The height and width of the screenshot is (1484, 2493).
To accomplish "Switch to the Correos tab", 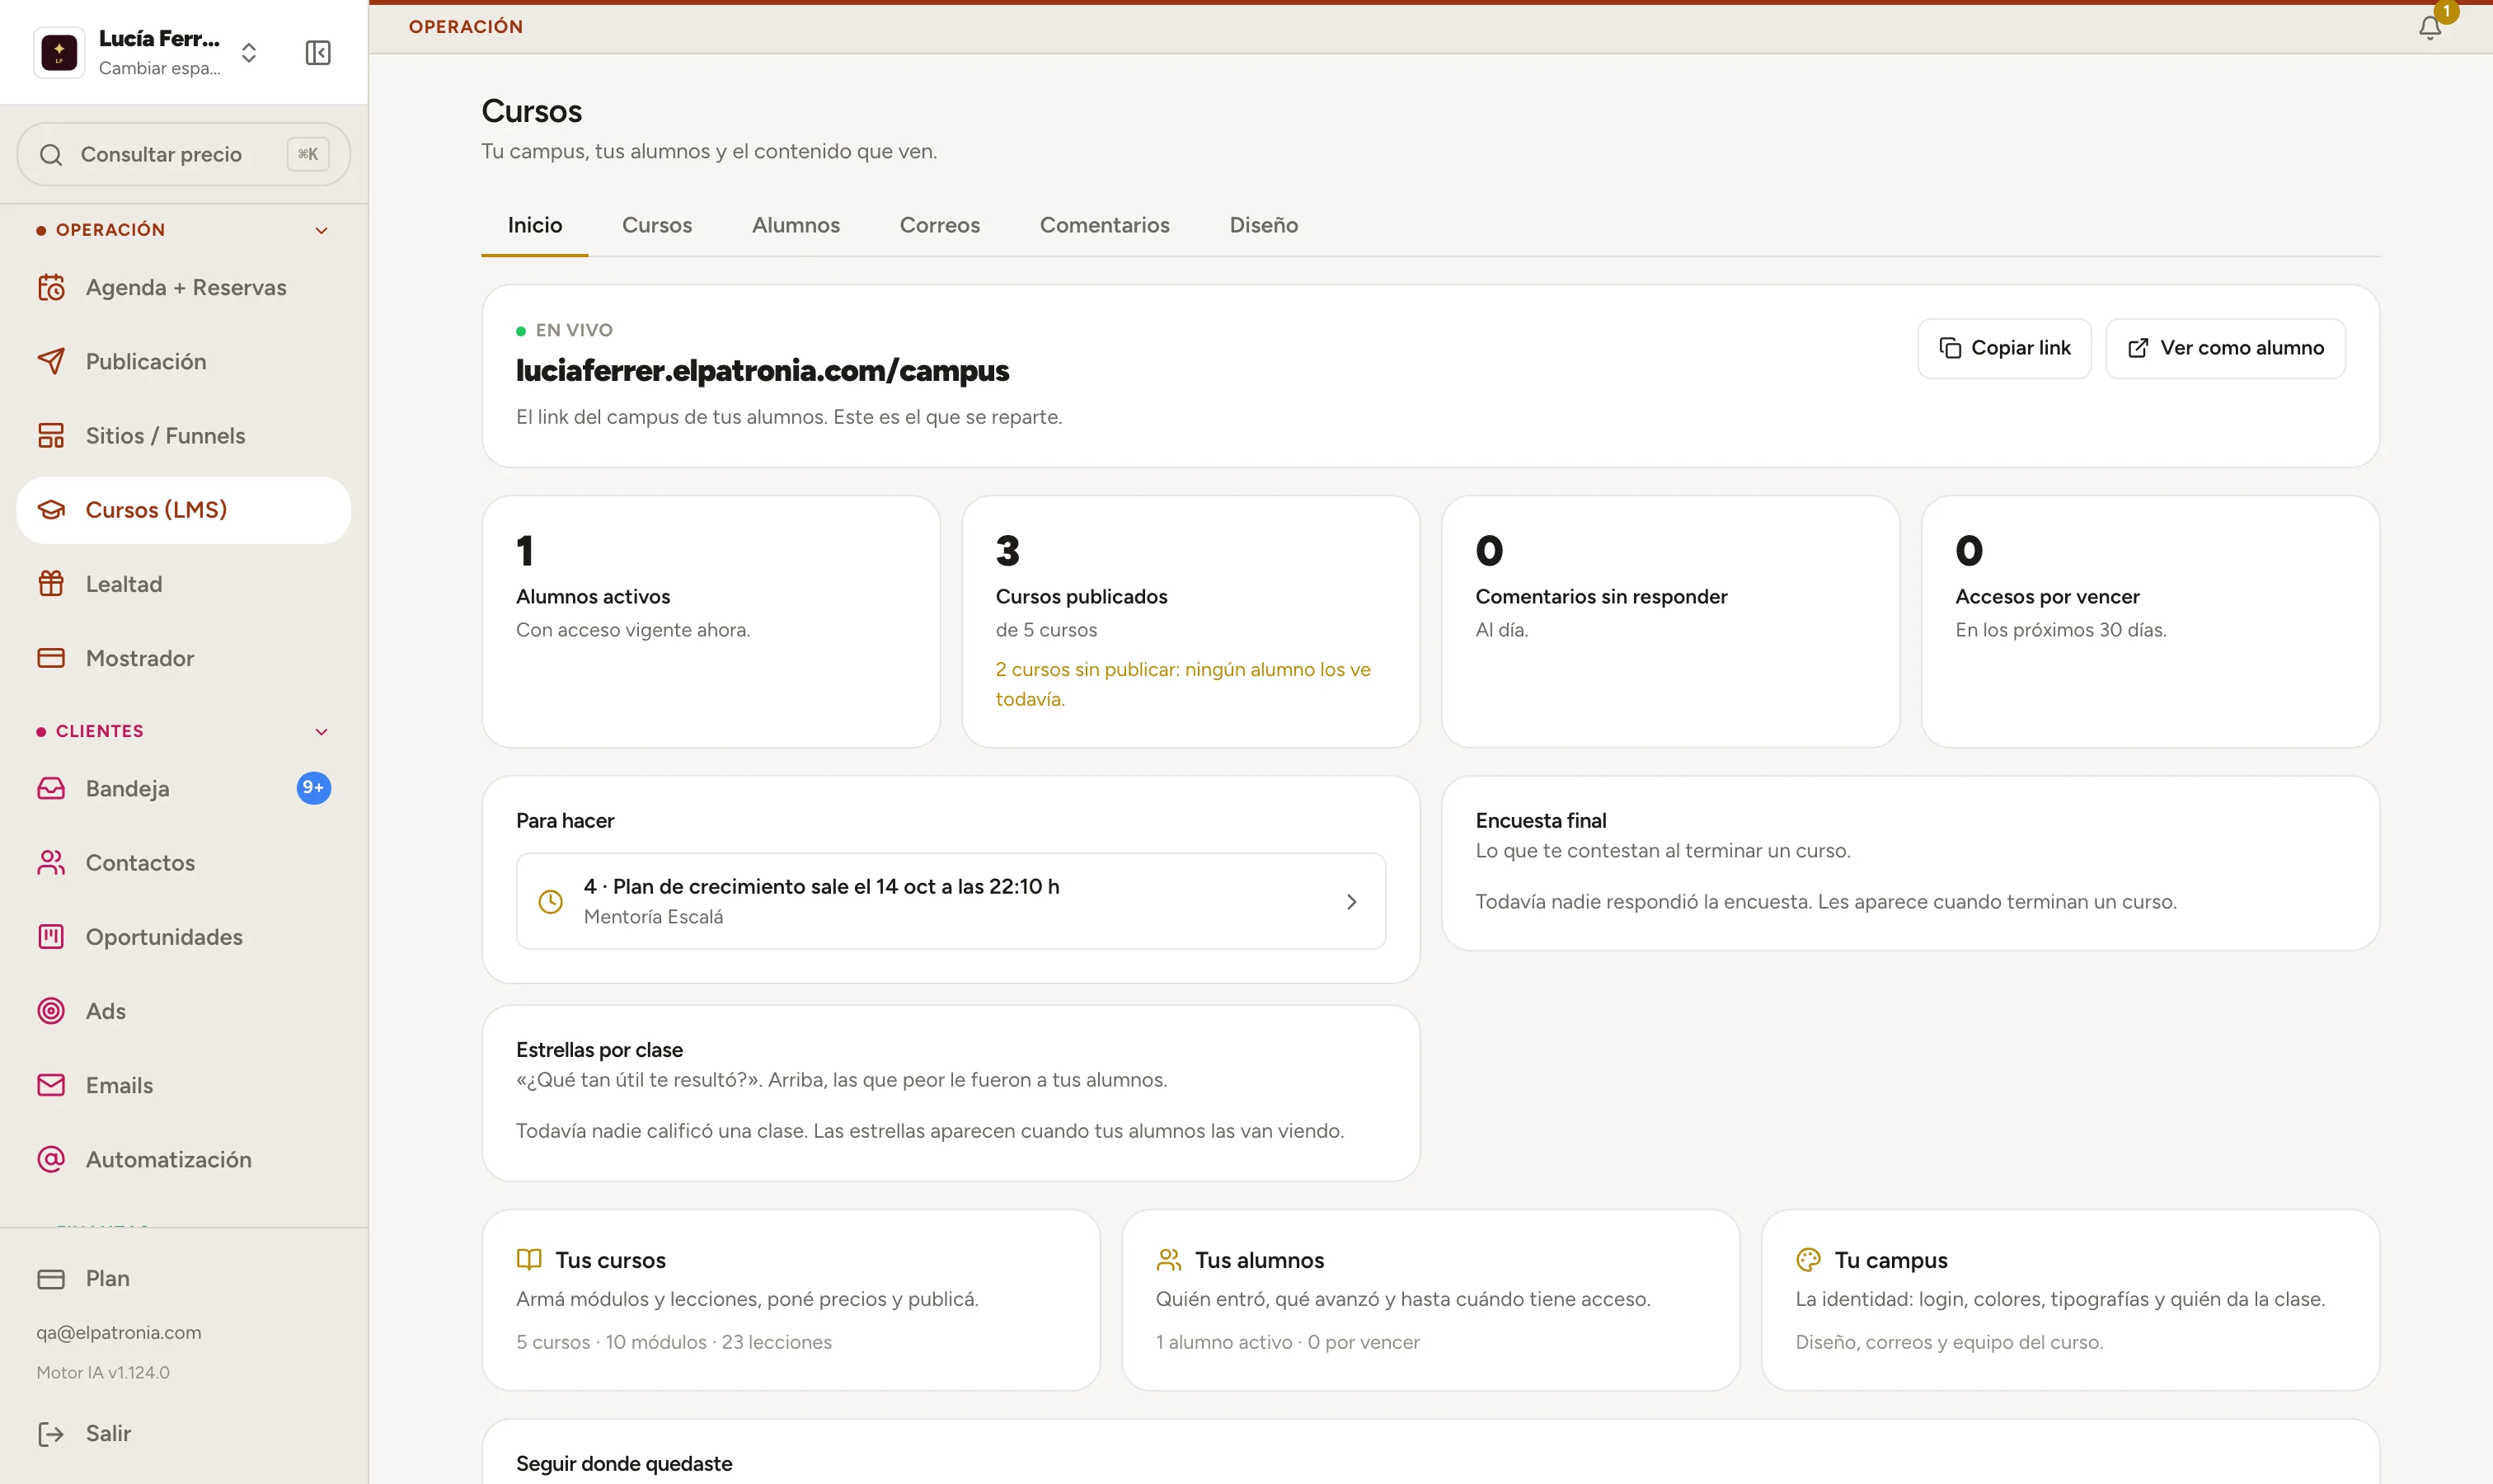I will point(940,225).
